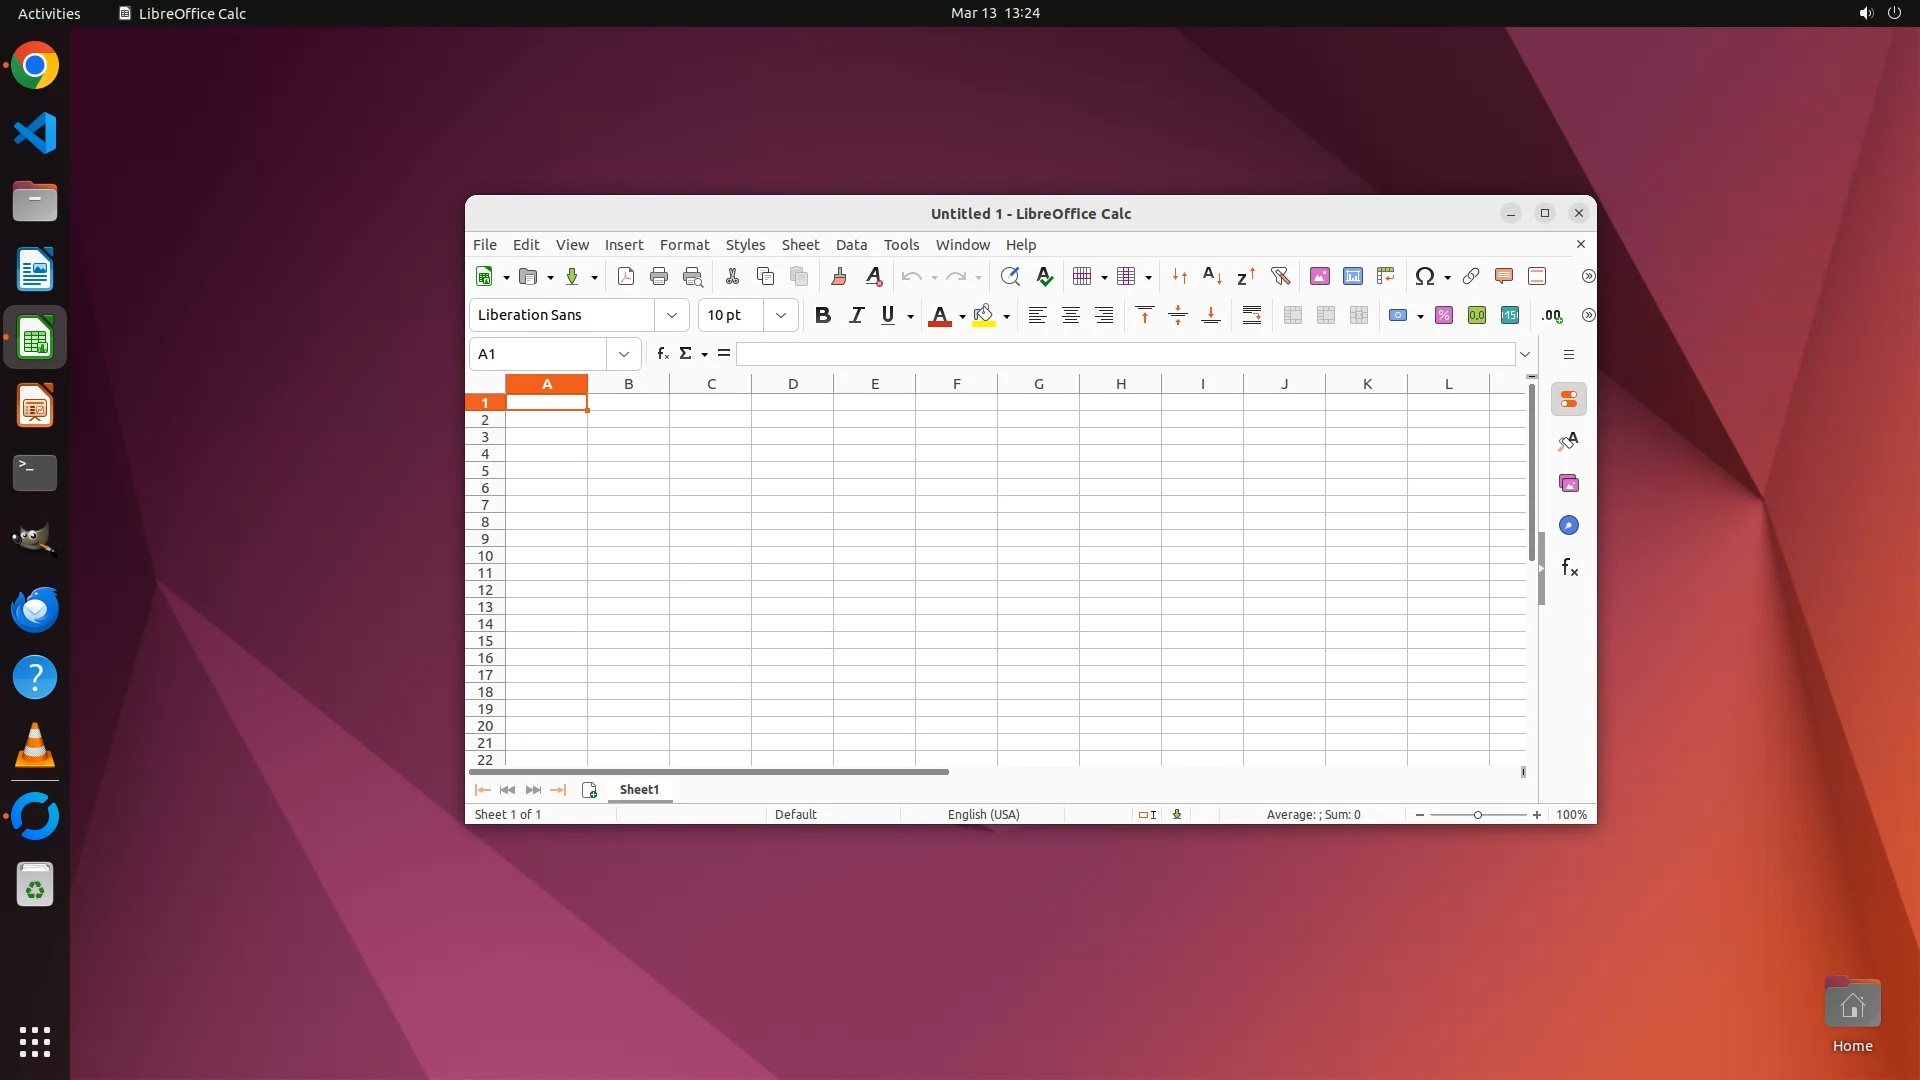
Task: Open the Data menu
Action: pos(851,245)
